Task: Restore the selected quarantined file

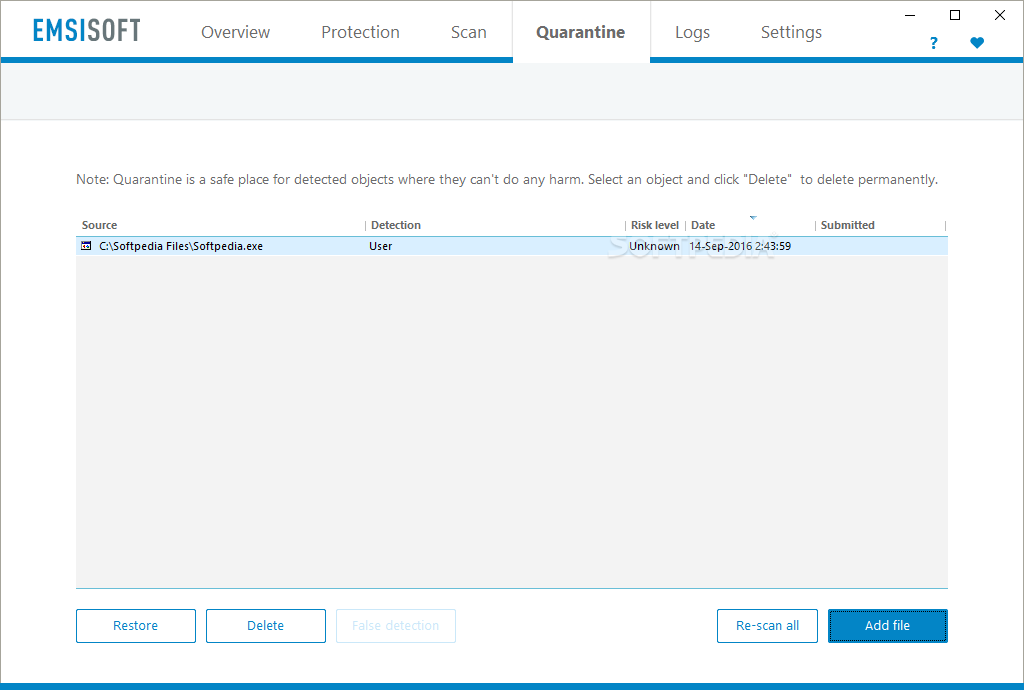Action: pyautogui.click(x=136, y=626)
